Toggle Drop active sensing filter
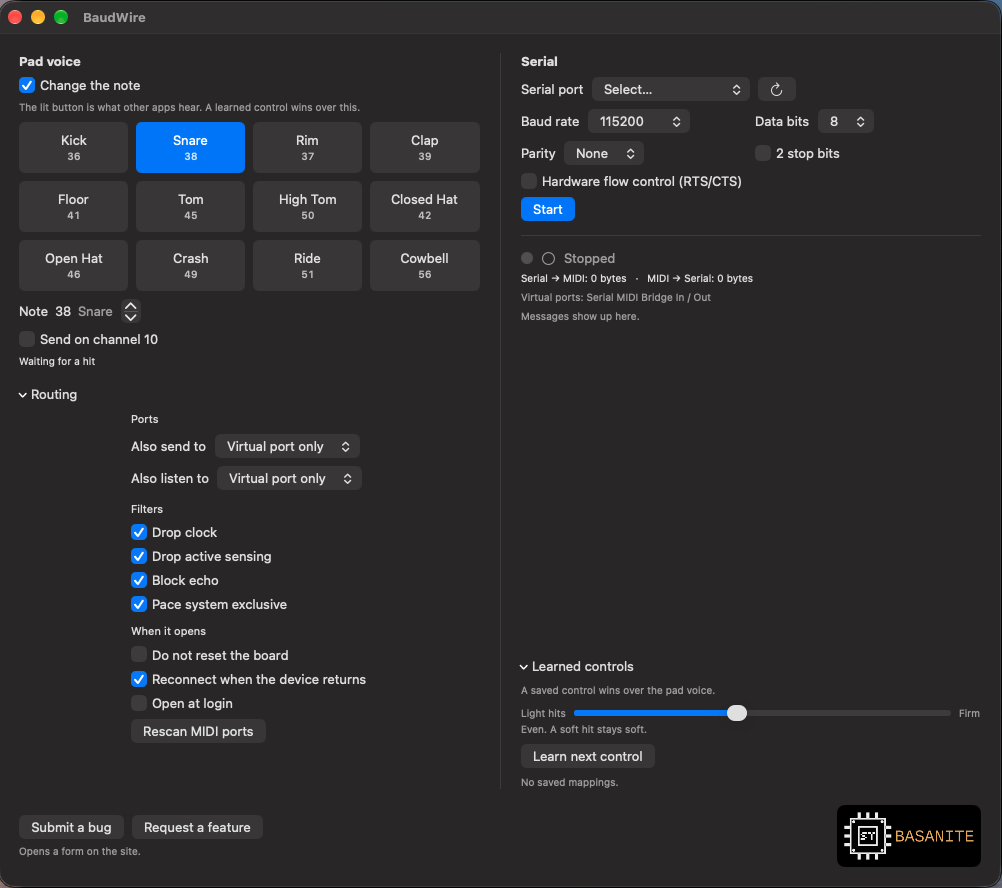The width and height of the screenshot is (1002, 888). (139, 556)
